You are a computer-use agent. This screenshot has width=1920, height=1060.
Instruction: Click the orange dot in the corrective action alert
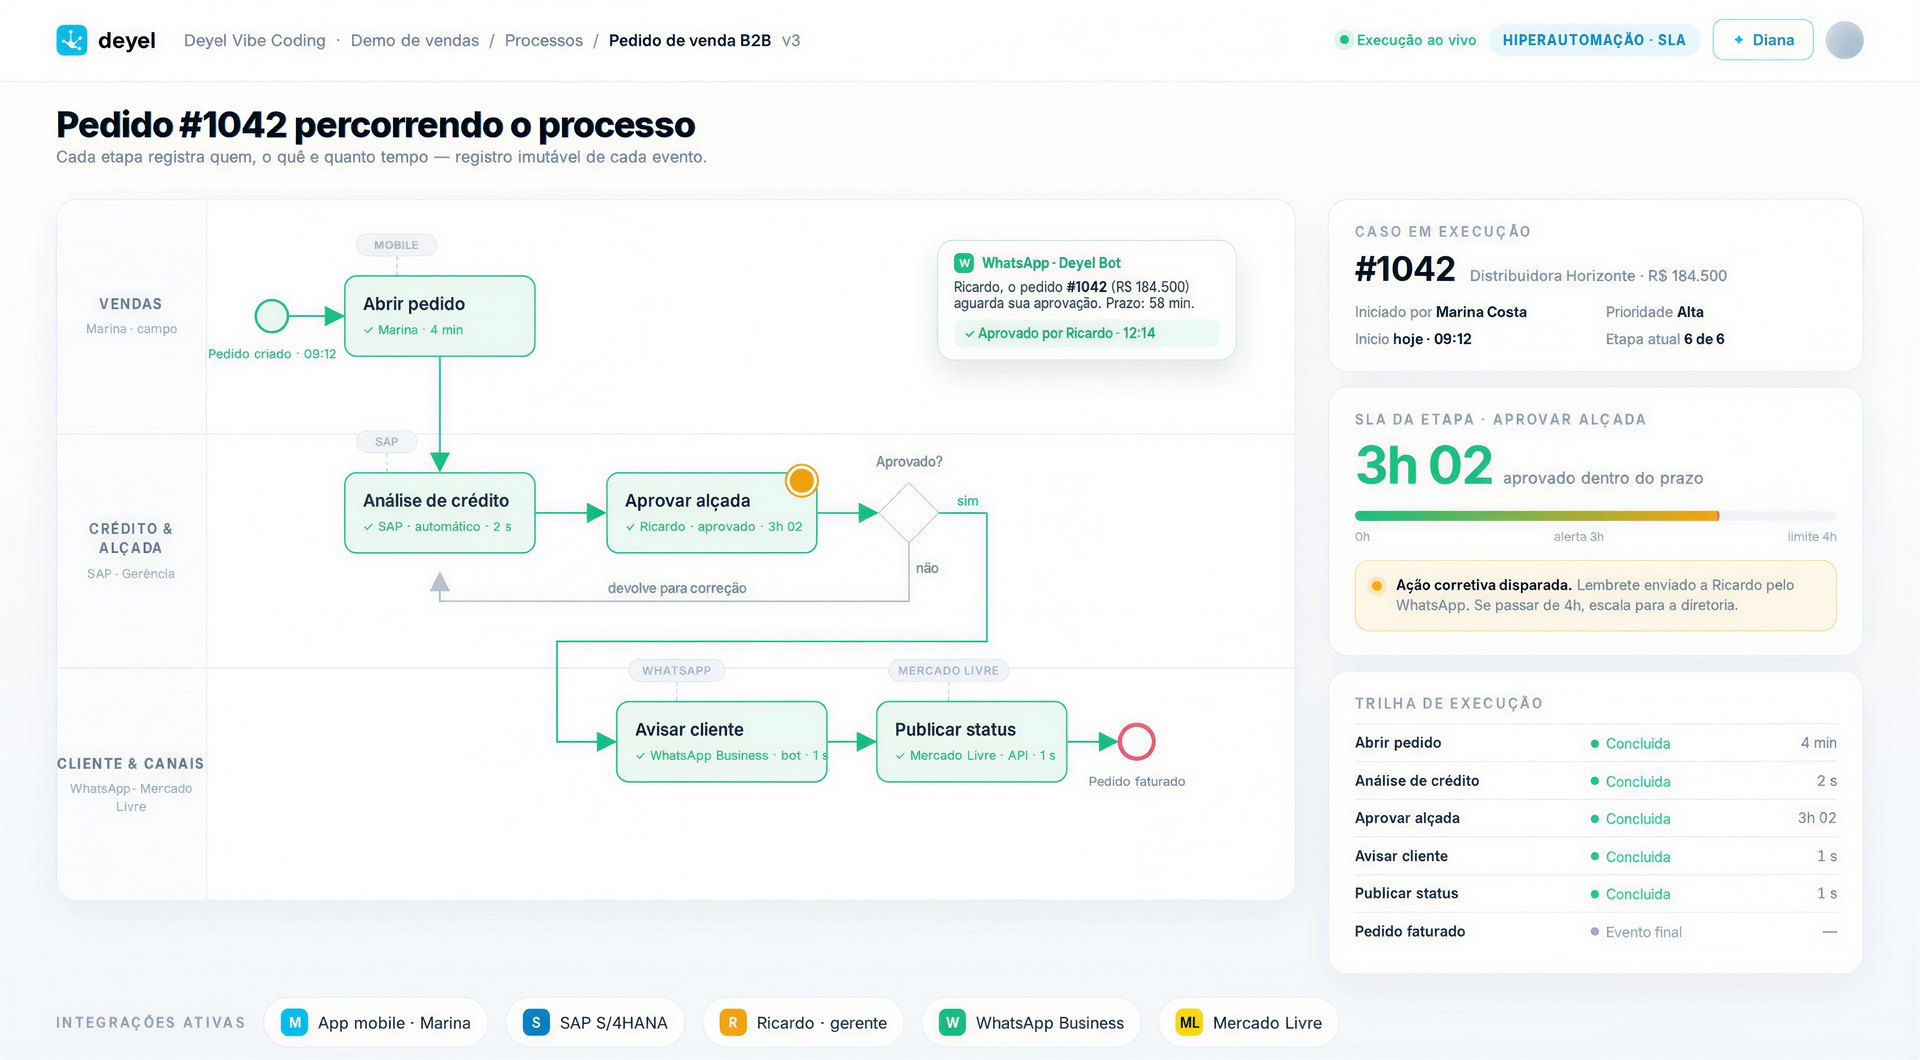(1377, 586)
